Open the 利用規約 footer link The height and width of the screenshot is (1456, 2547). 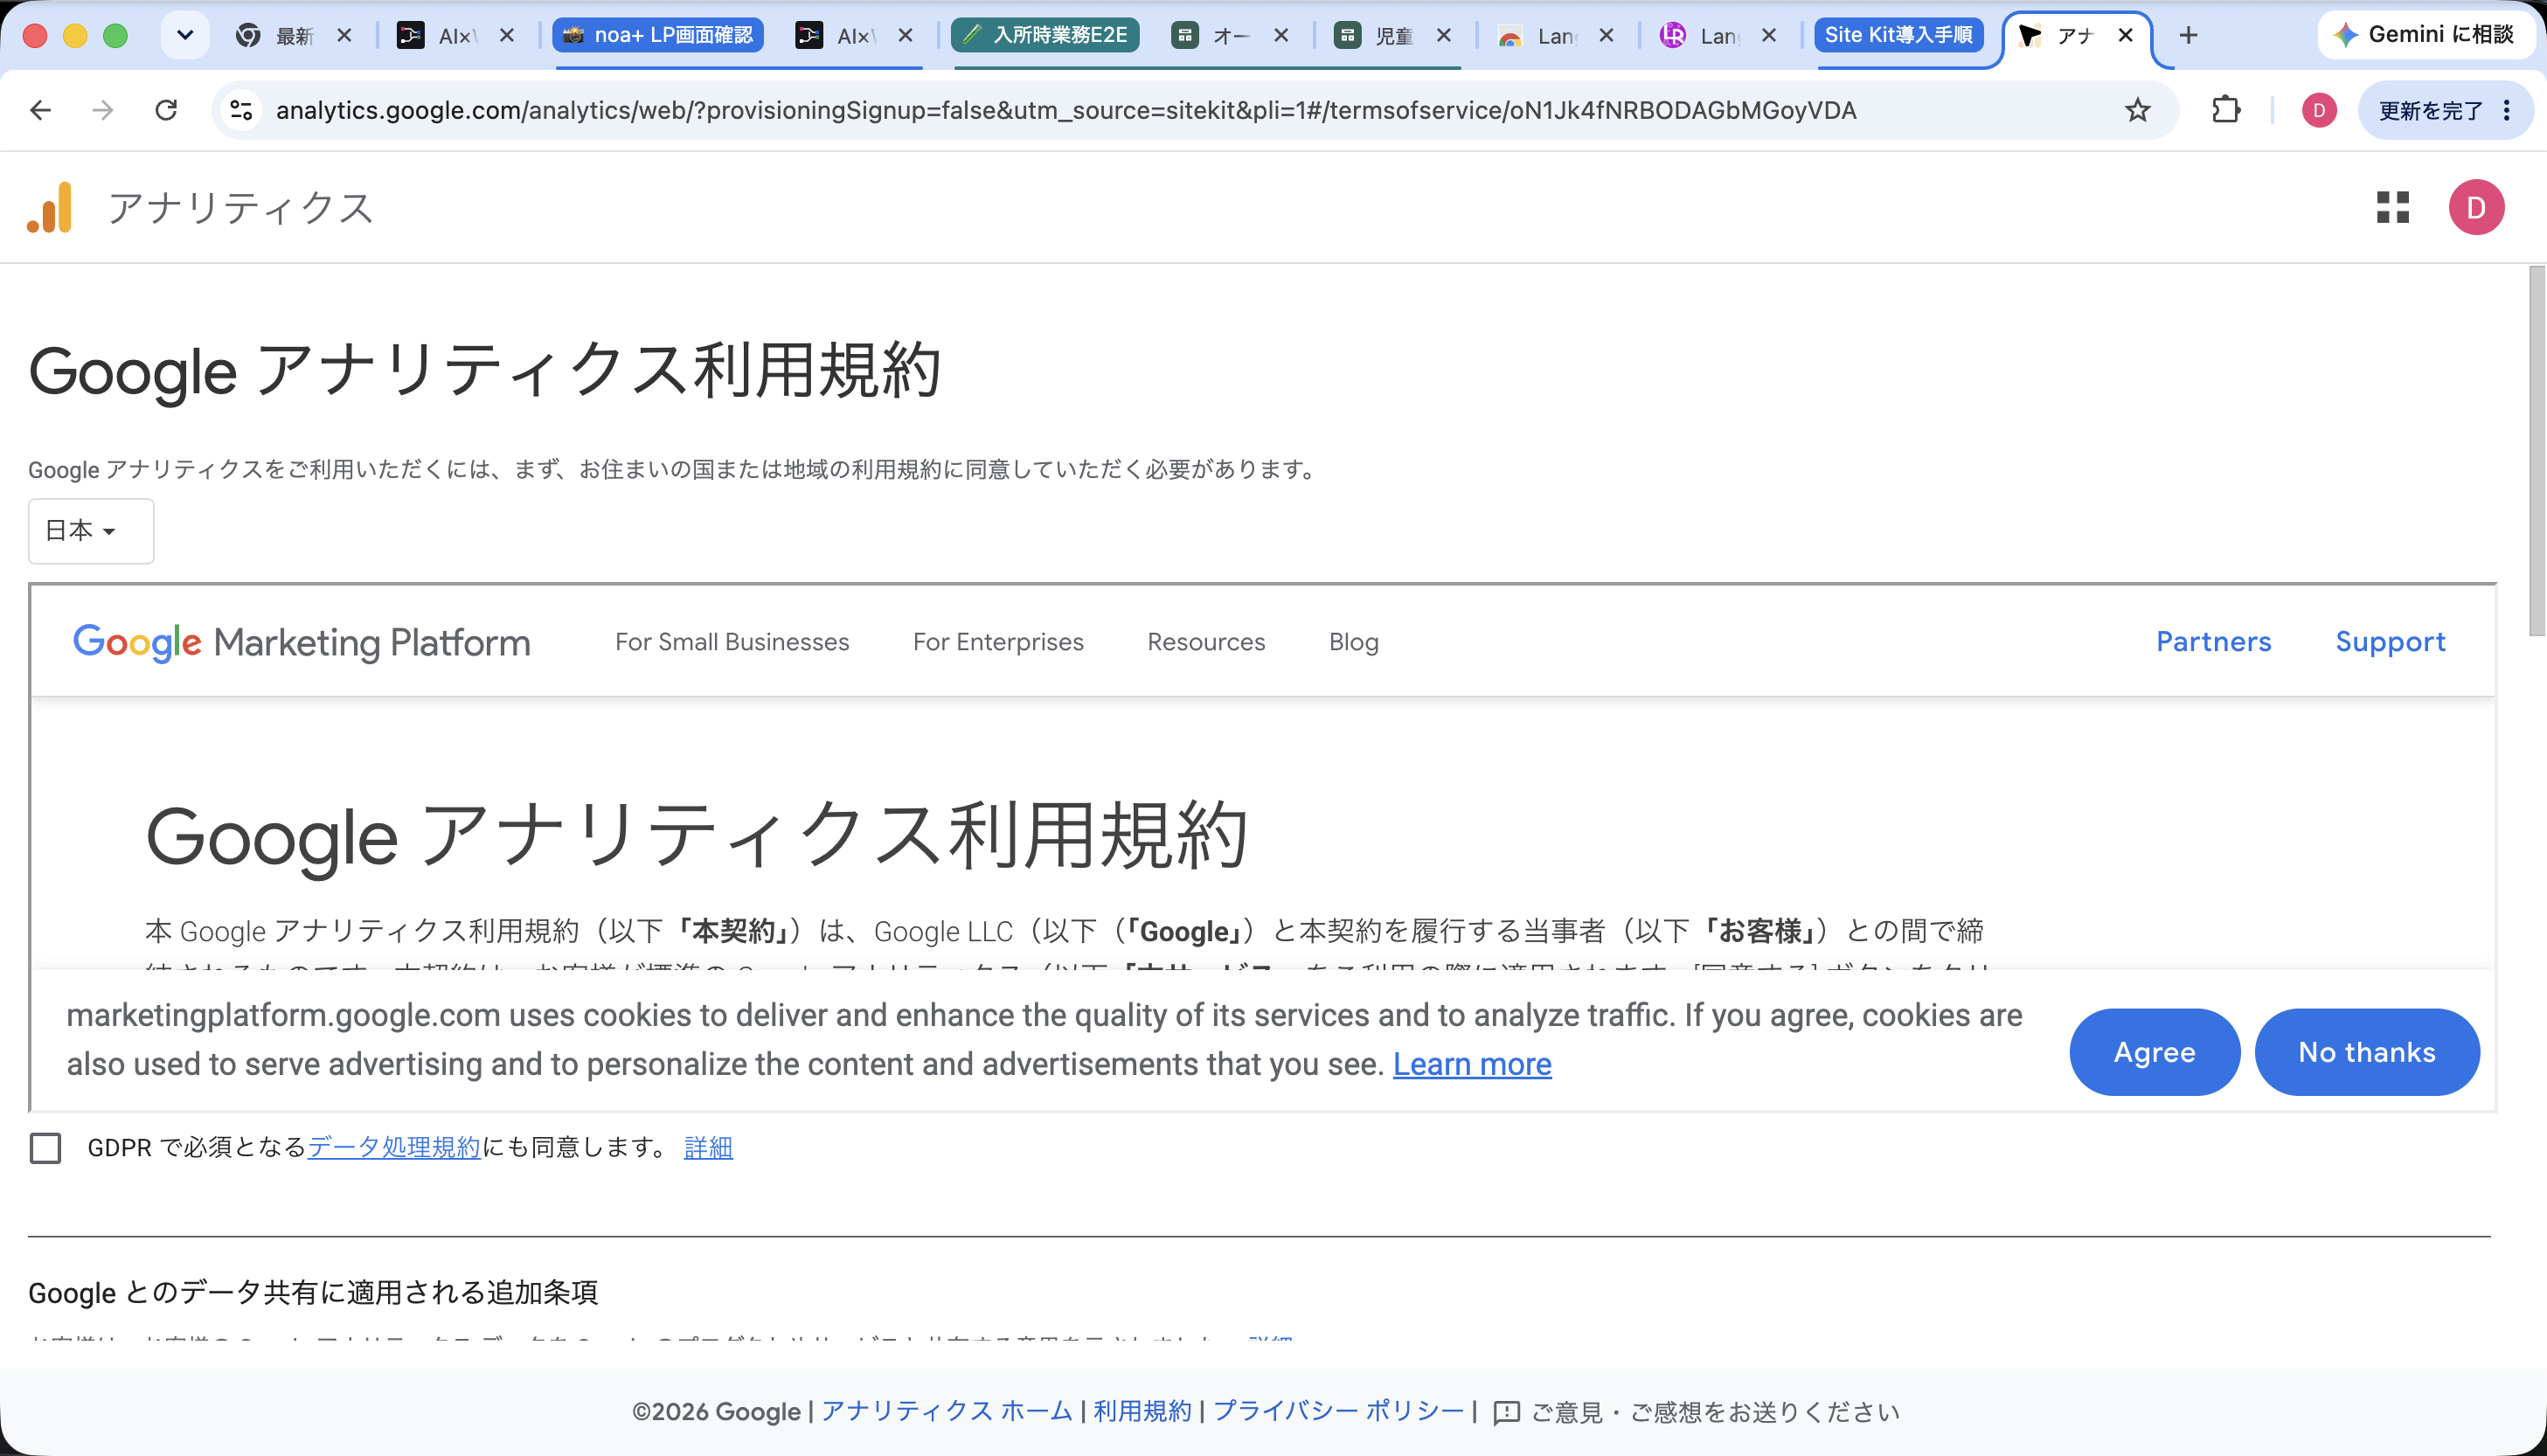[x=1142, y=1412]
